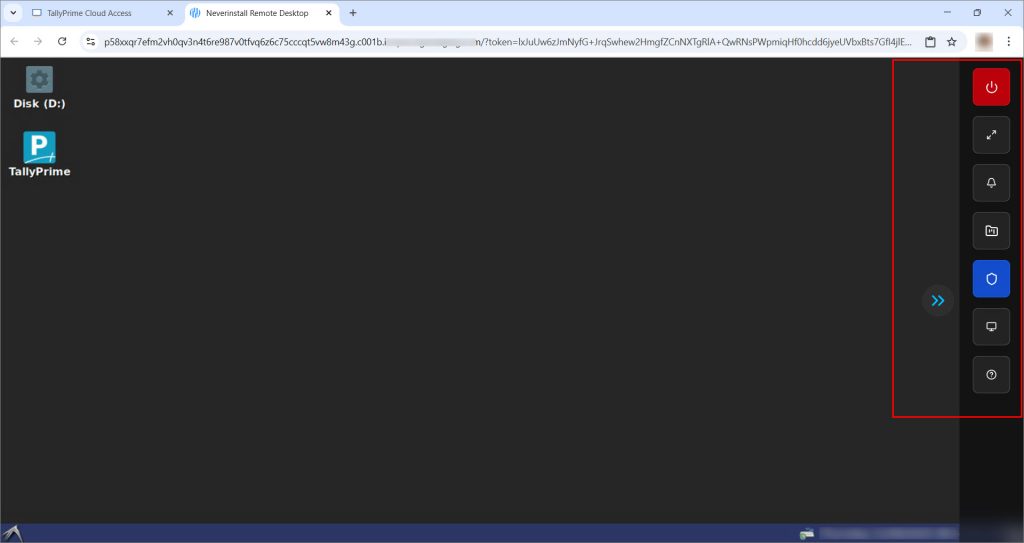Switch to the TallyPrime Cloud Access tab
1024x543 pixels.
[100, 13]
